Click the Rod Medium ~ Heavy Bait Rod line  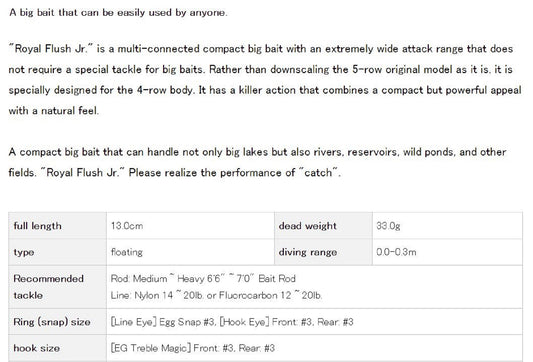tap(203, 278)
